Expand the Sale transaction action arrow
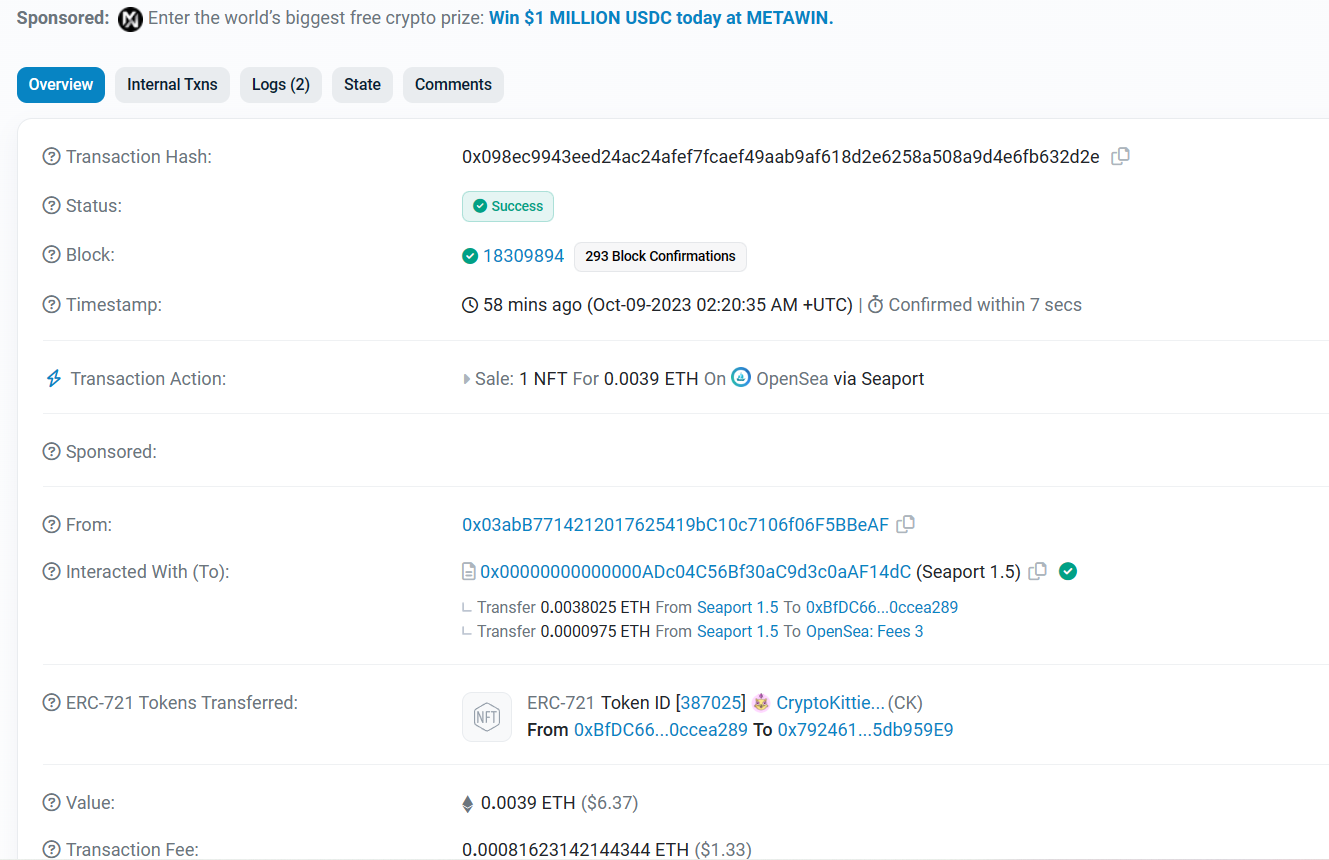 point(466,379)
